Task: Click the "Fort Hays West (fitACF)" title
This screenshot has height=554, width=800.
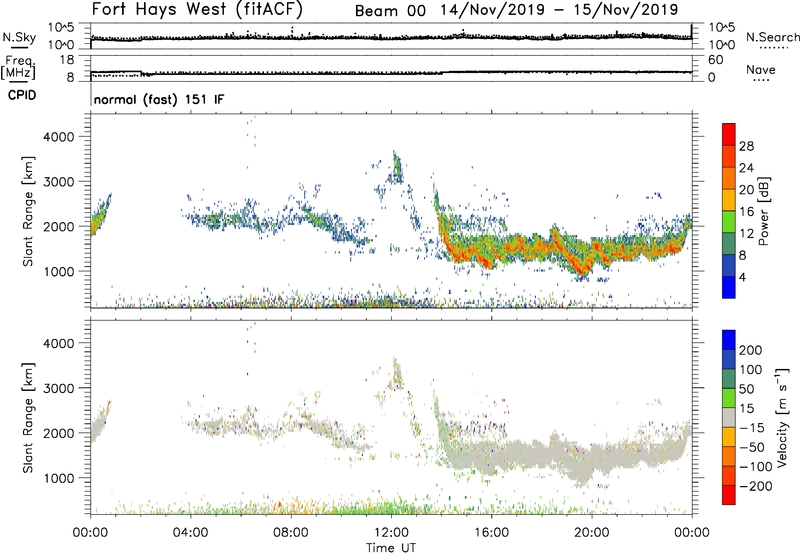Action: tap(197, 9)
